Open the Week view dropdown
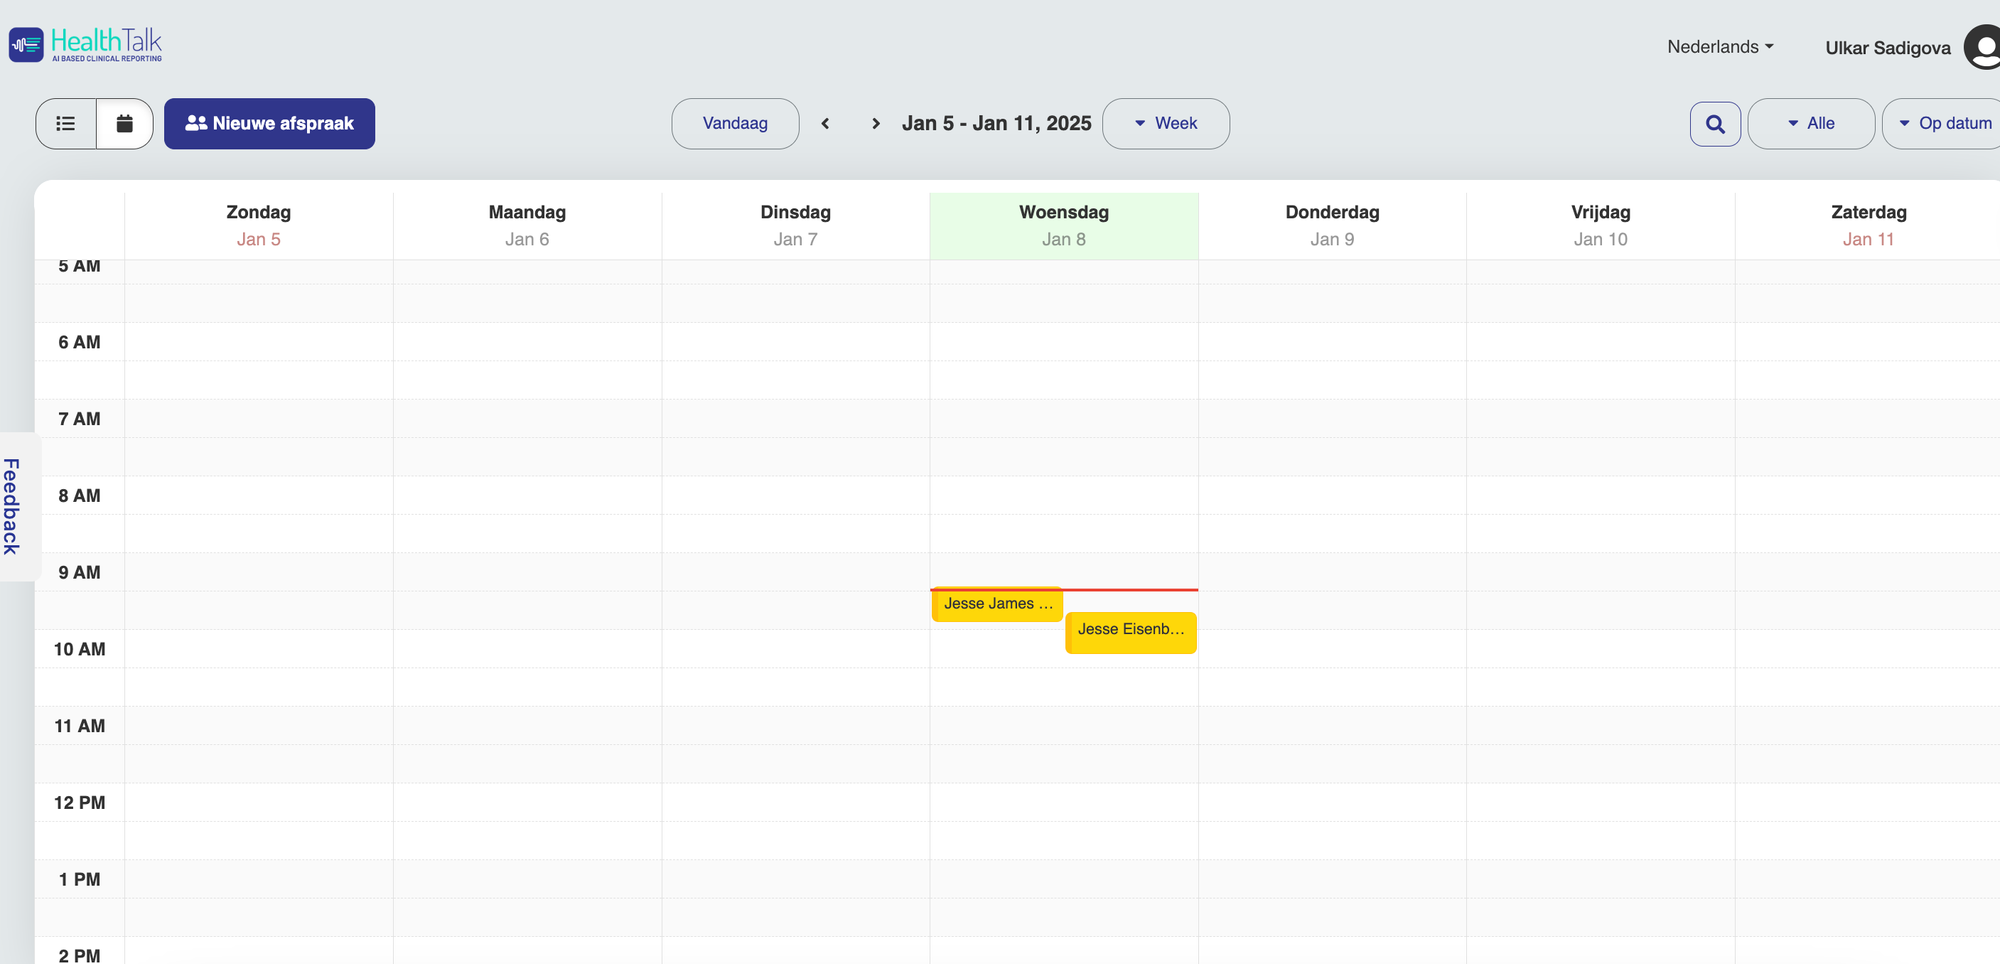2000x964 pixels. pyautogui.click(x=1166, y=124)
